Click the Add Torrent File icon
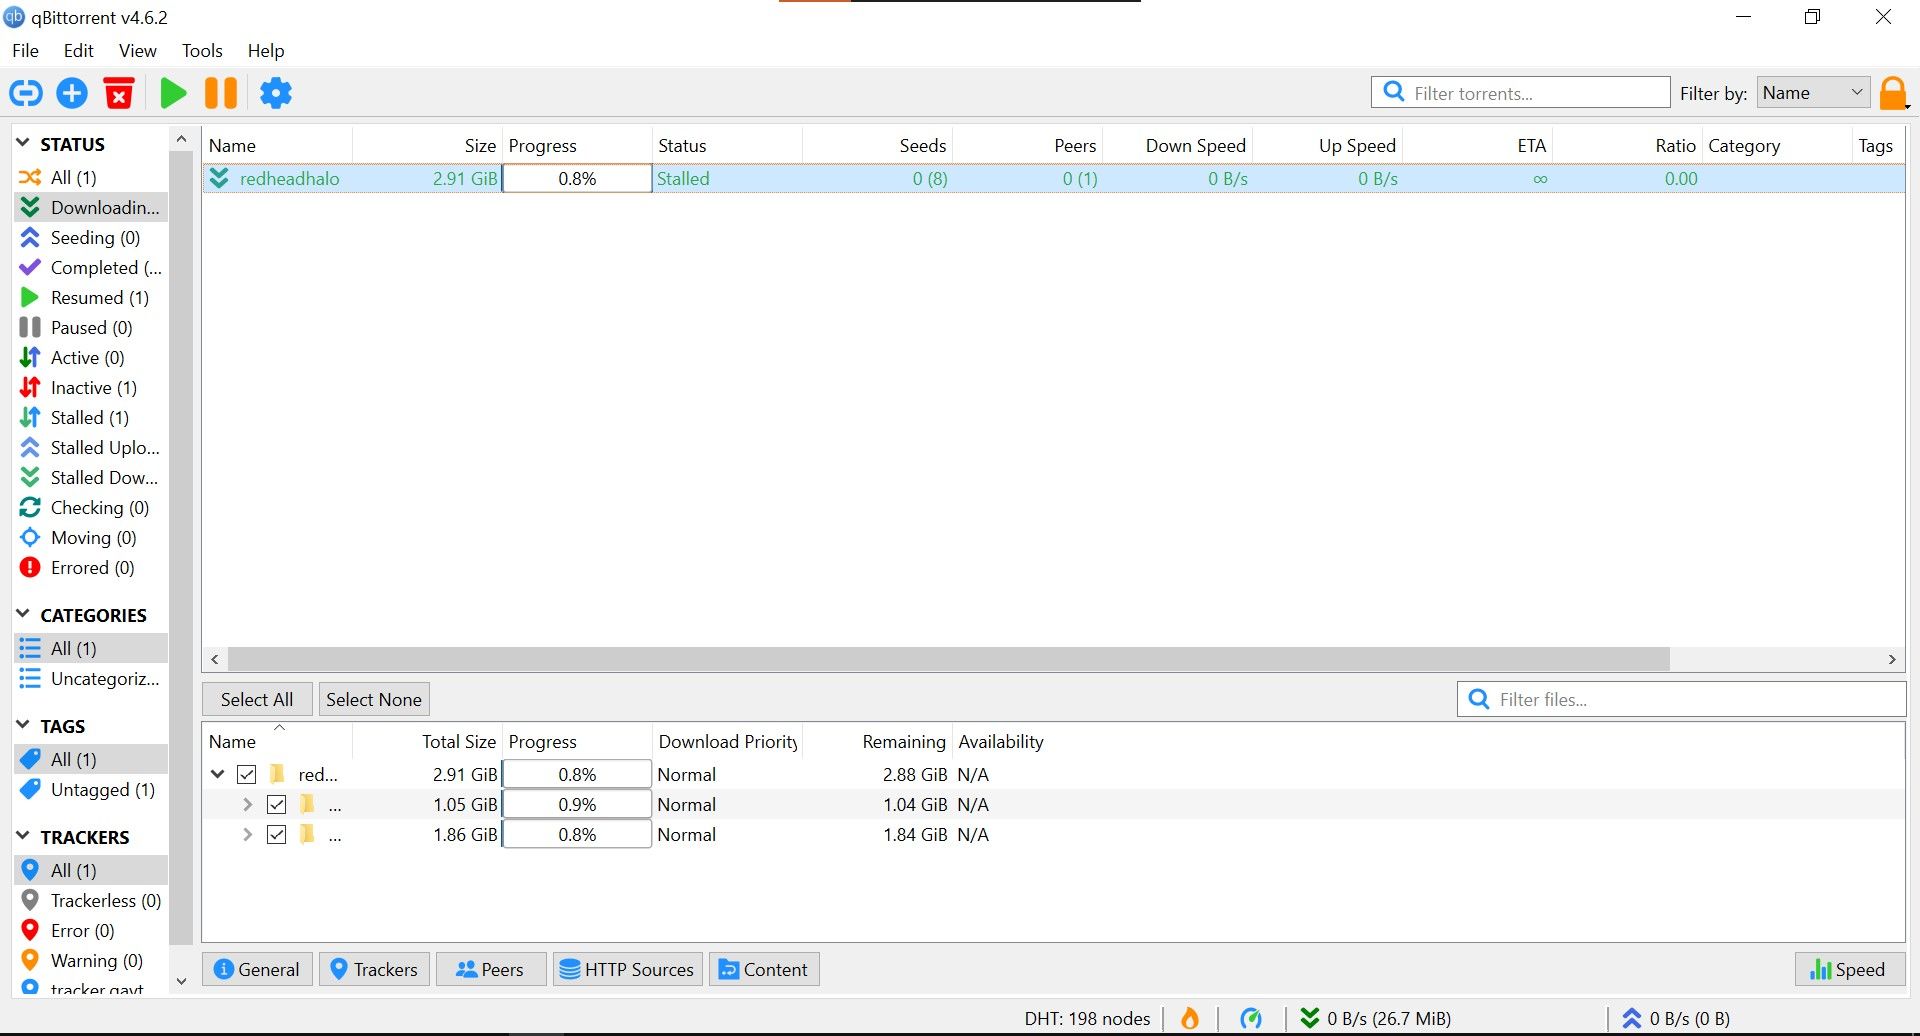This screenshot has height=1036, width=1920. (71, 92)
